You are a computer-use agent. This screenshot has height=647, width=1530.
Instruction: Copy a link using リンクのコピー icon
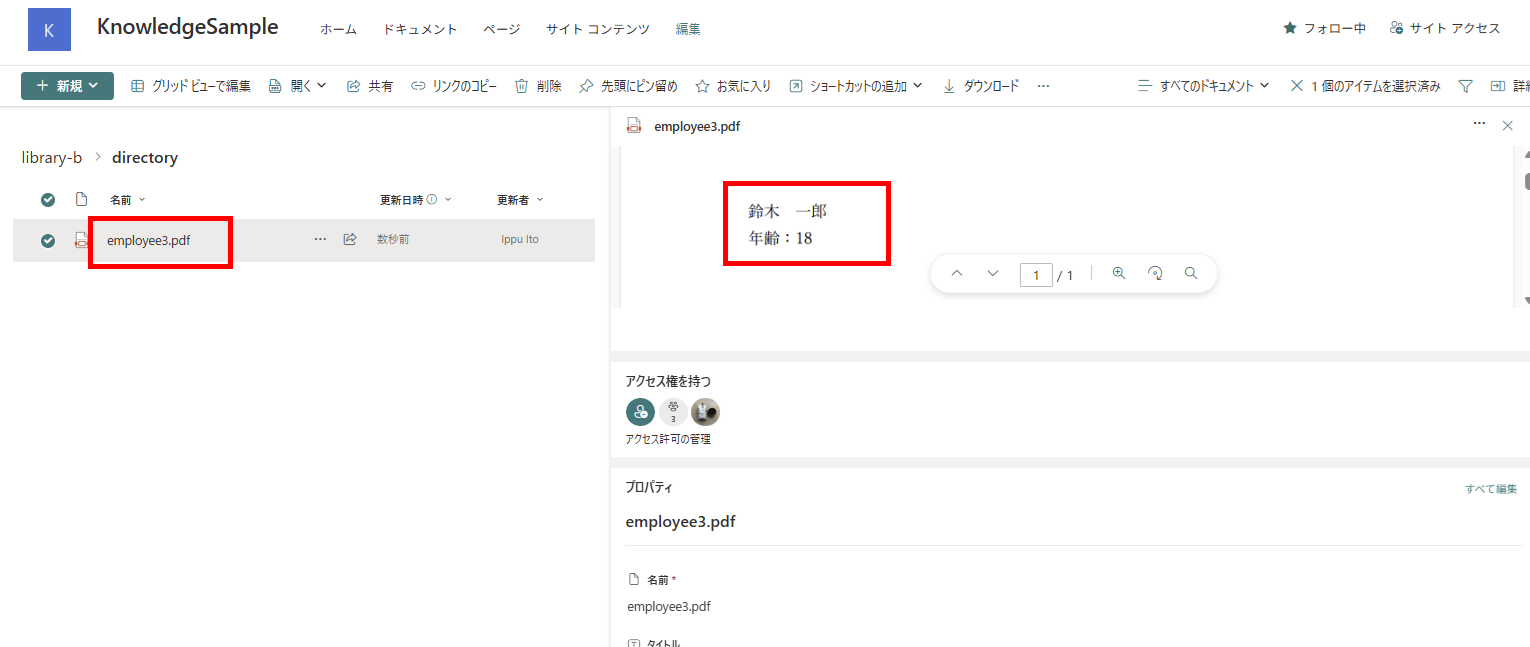419,85
